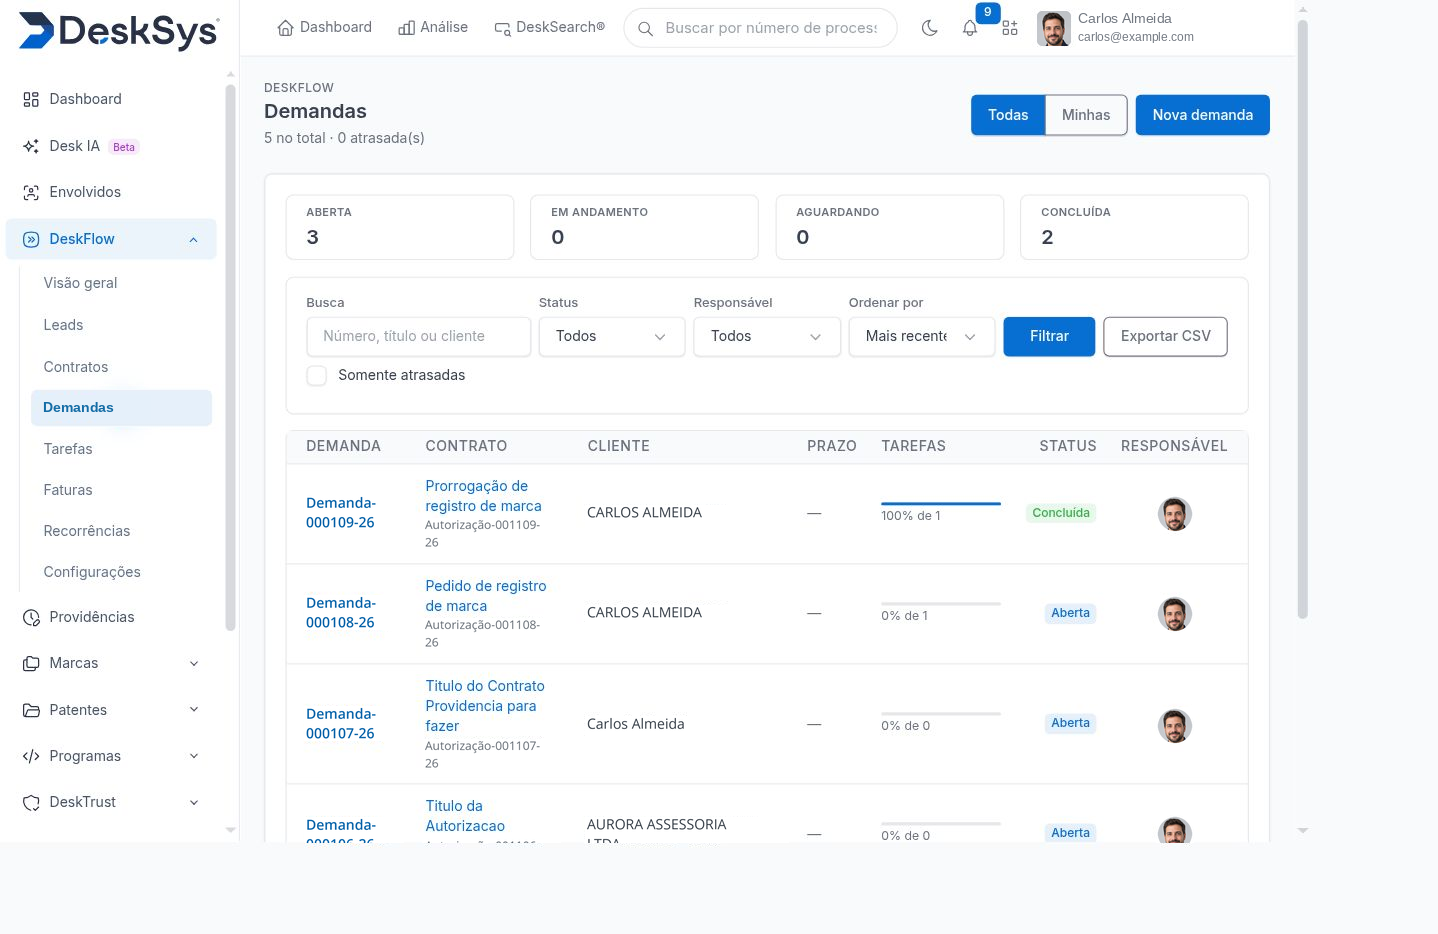
Task: Click the Patentes folder icon
Action: (31, 710)
